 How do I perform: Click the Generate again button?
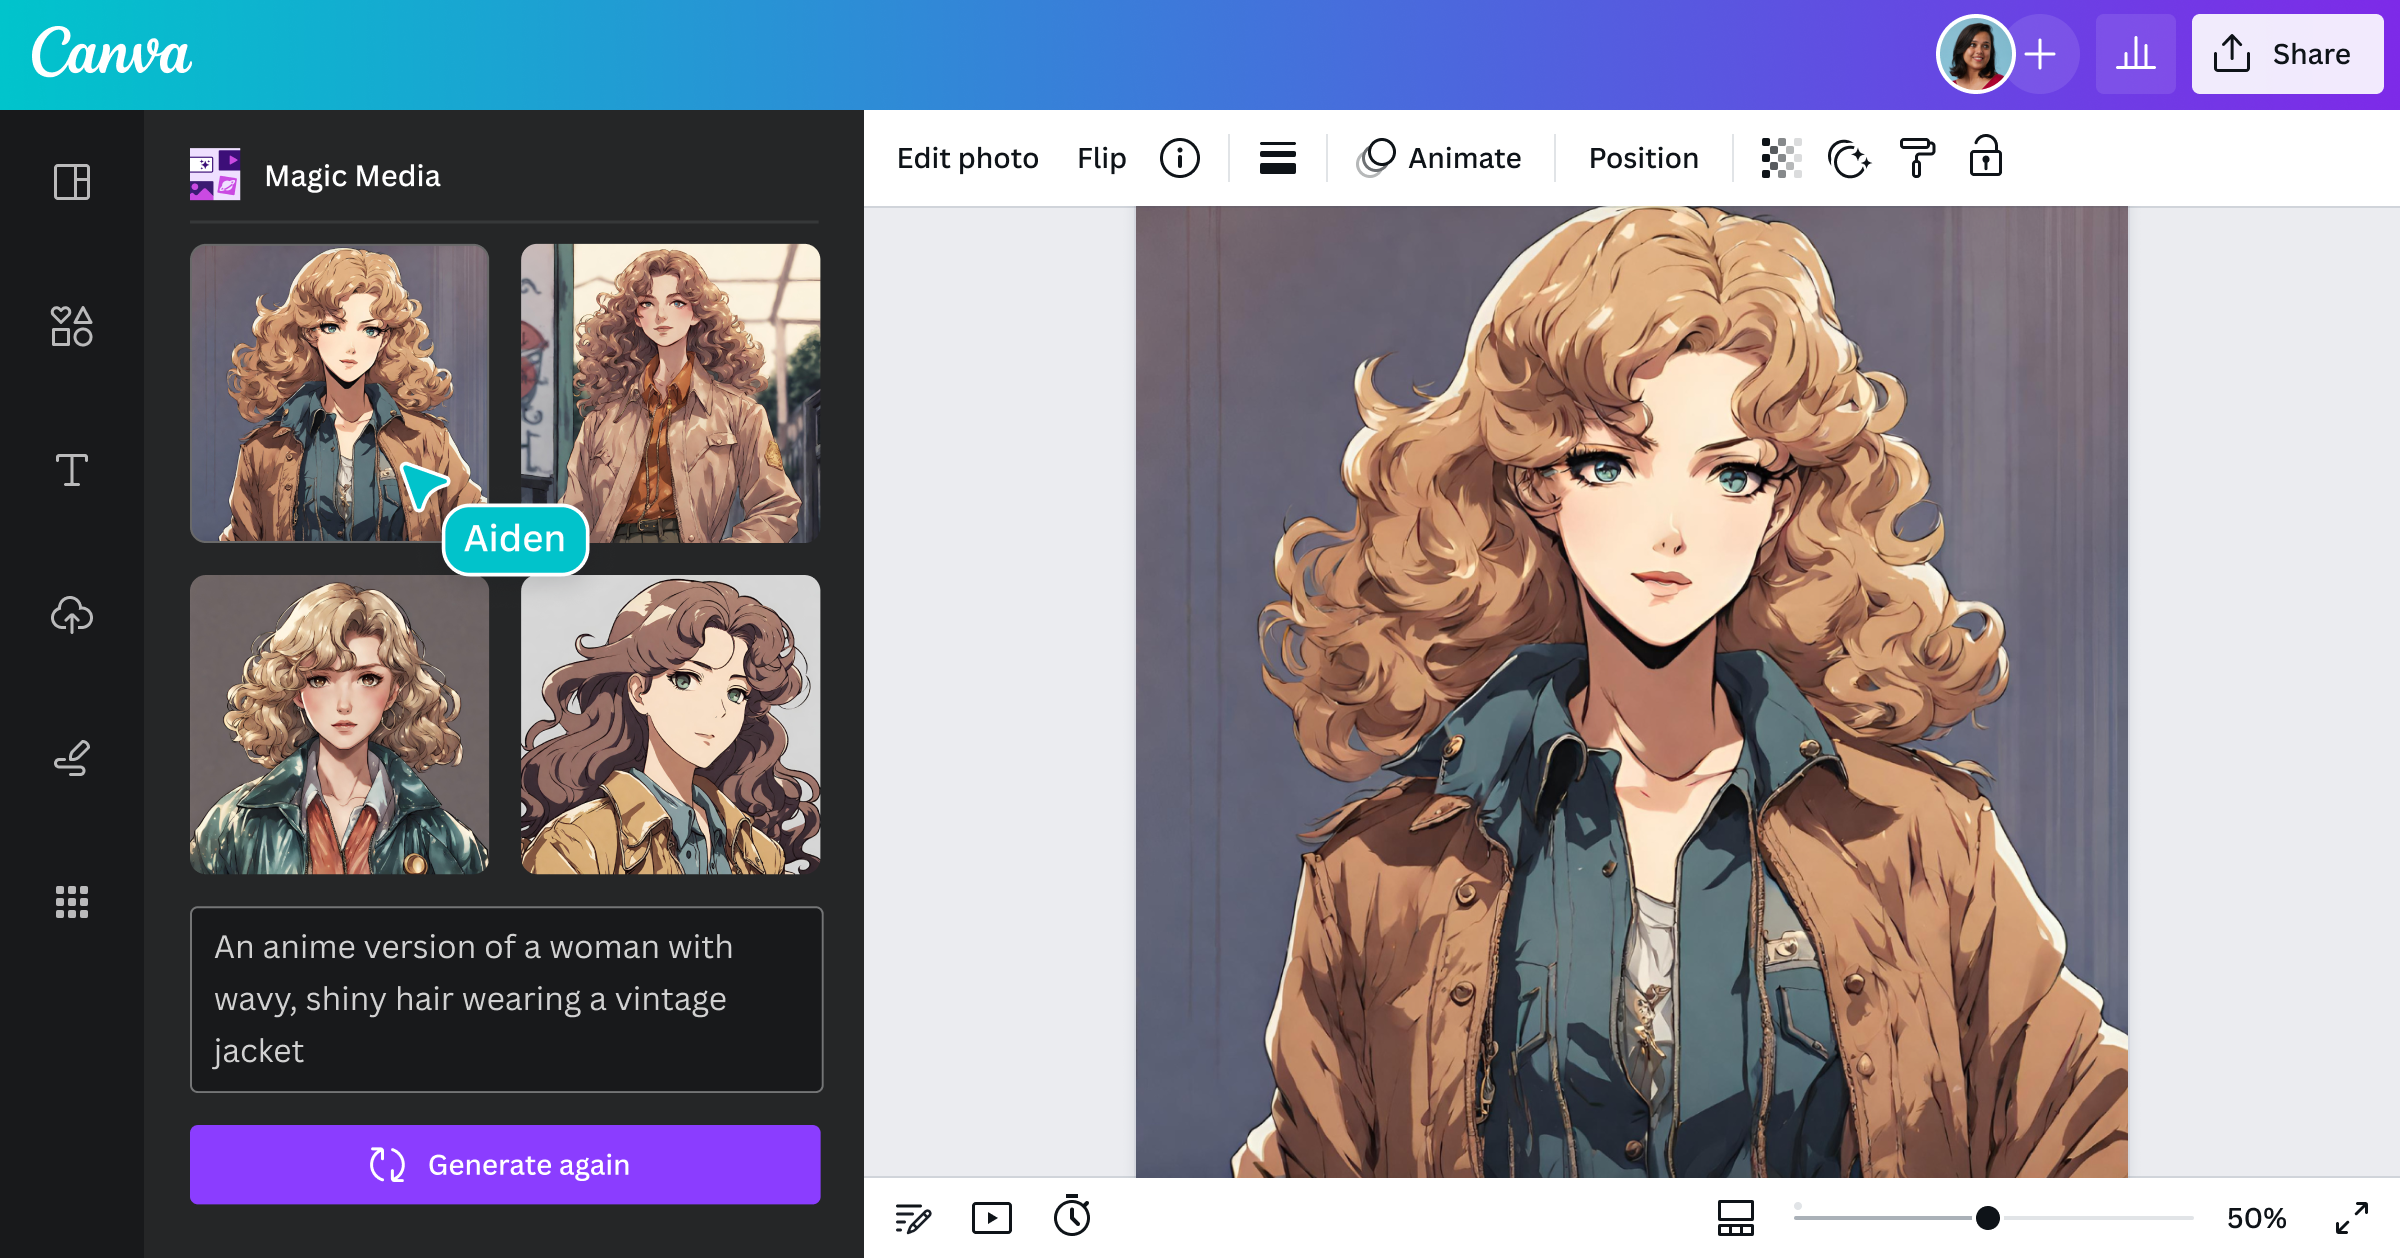coord(506,1164)
